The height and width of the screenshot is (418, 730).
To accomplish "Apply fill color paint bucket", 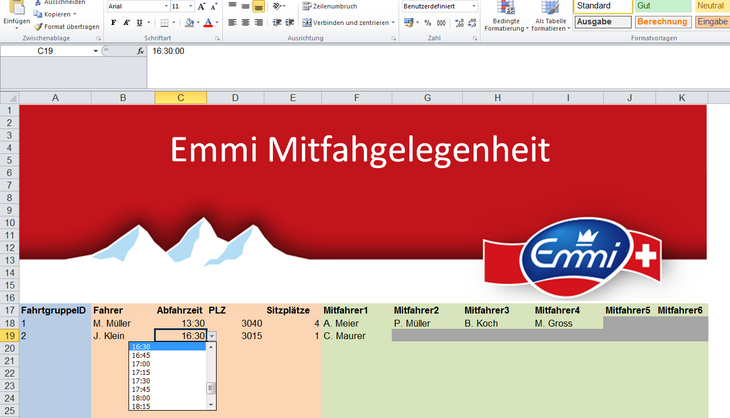I will click(189, 22).
